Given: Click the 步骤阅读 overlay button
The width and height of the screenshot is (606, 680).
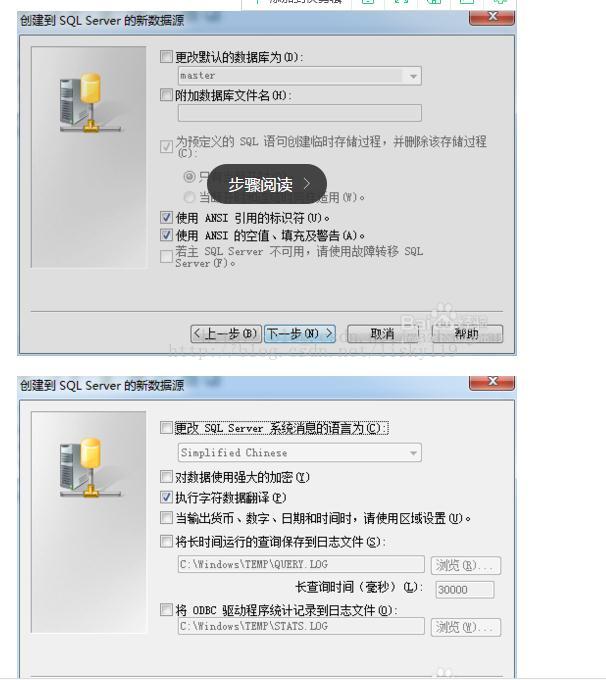Looking at the screenshot, I should (267, 184).
